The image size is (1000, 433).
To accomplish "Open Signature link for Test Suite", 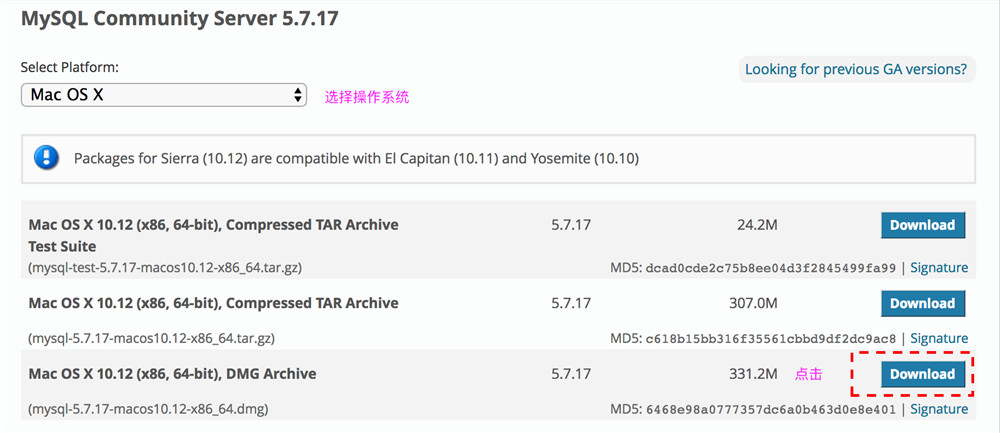I will 939,267.
